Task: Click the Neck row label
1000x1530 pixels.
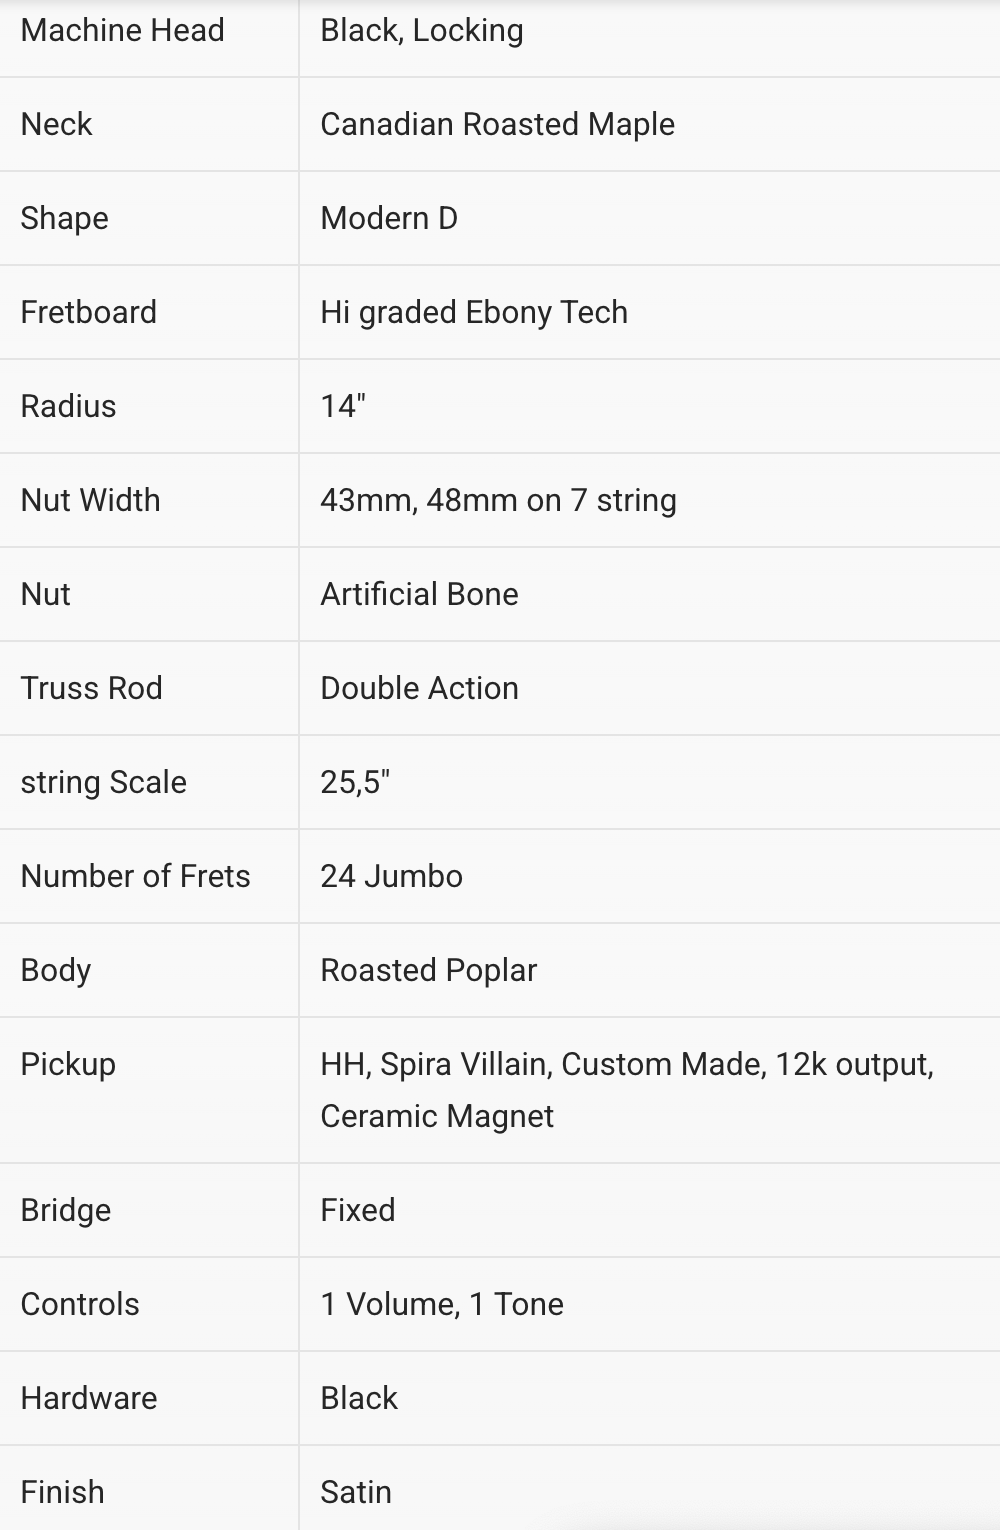Action: (56, 124)
